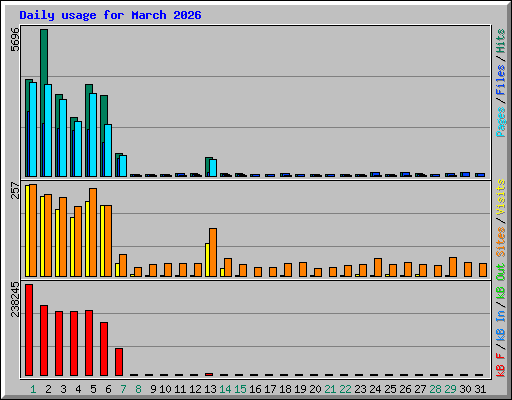The height and width of the screenshot is (400, 512).
Task: Click green weekend day label 14
Action: coord(225,389)
